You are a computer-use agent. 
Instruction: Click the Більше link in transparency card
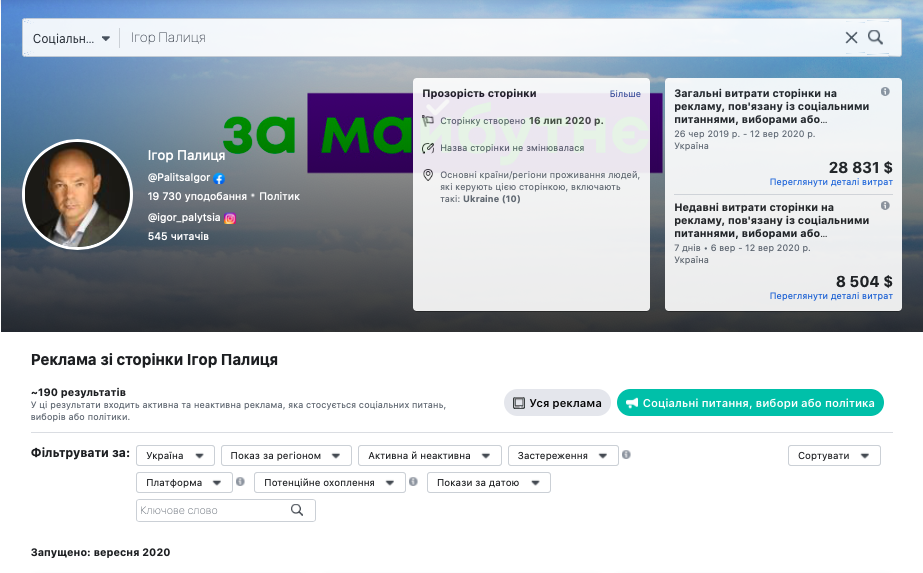pos(625,94)
